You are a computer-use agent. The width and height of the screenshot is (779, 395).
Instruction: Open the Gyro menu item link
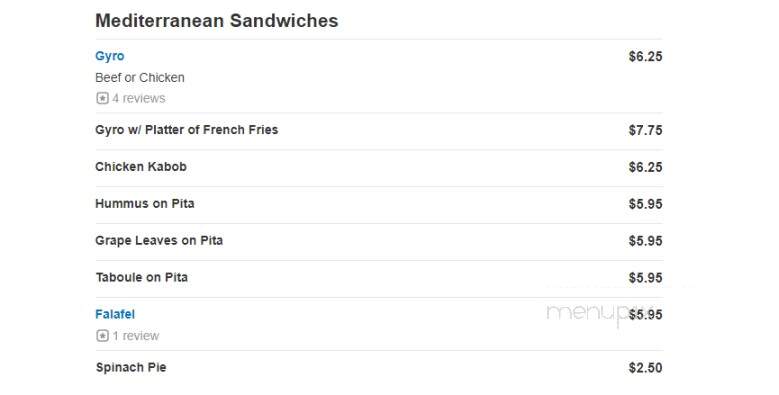(x=110, y=56)
